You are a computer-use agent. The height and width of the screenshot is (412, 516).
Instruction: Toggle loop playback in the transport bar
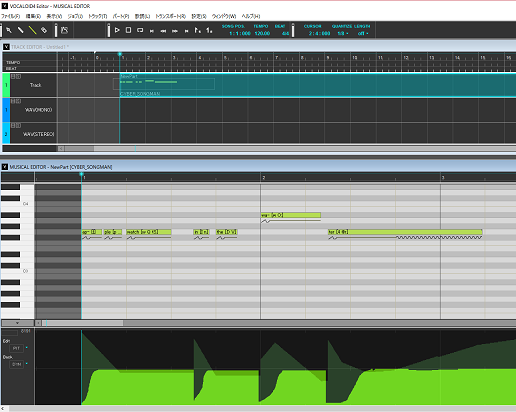(x=140, y=30)
